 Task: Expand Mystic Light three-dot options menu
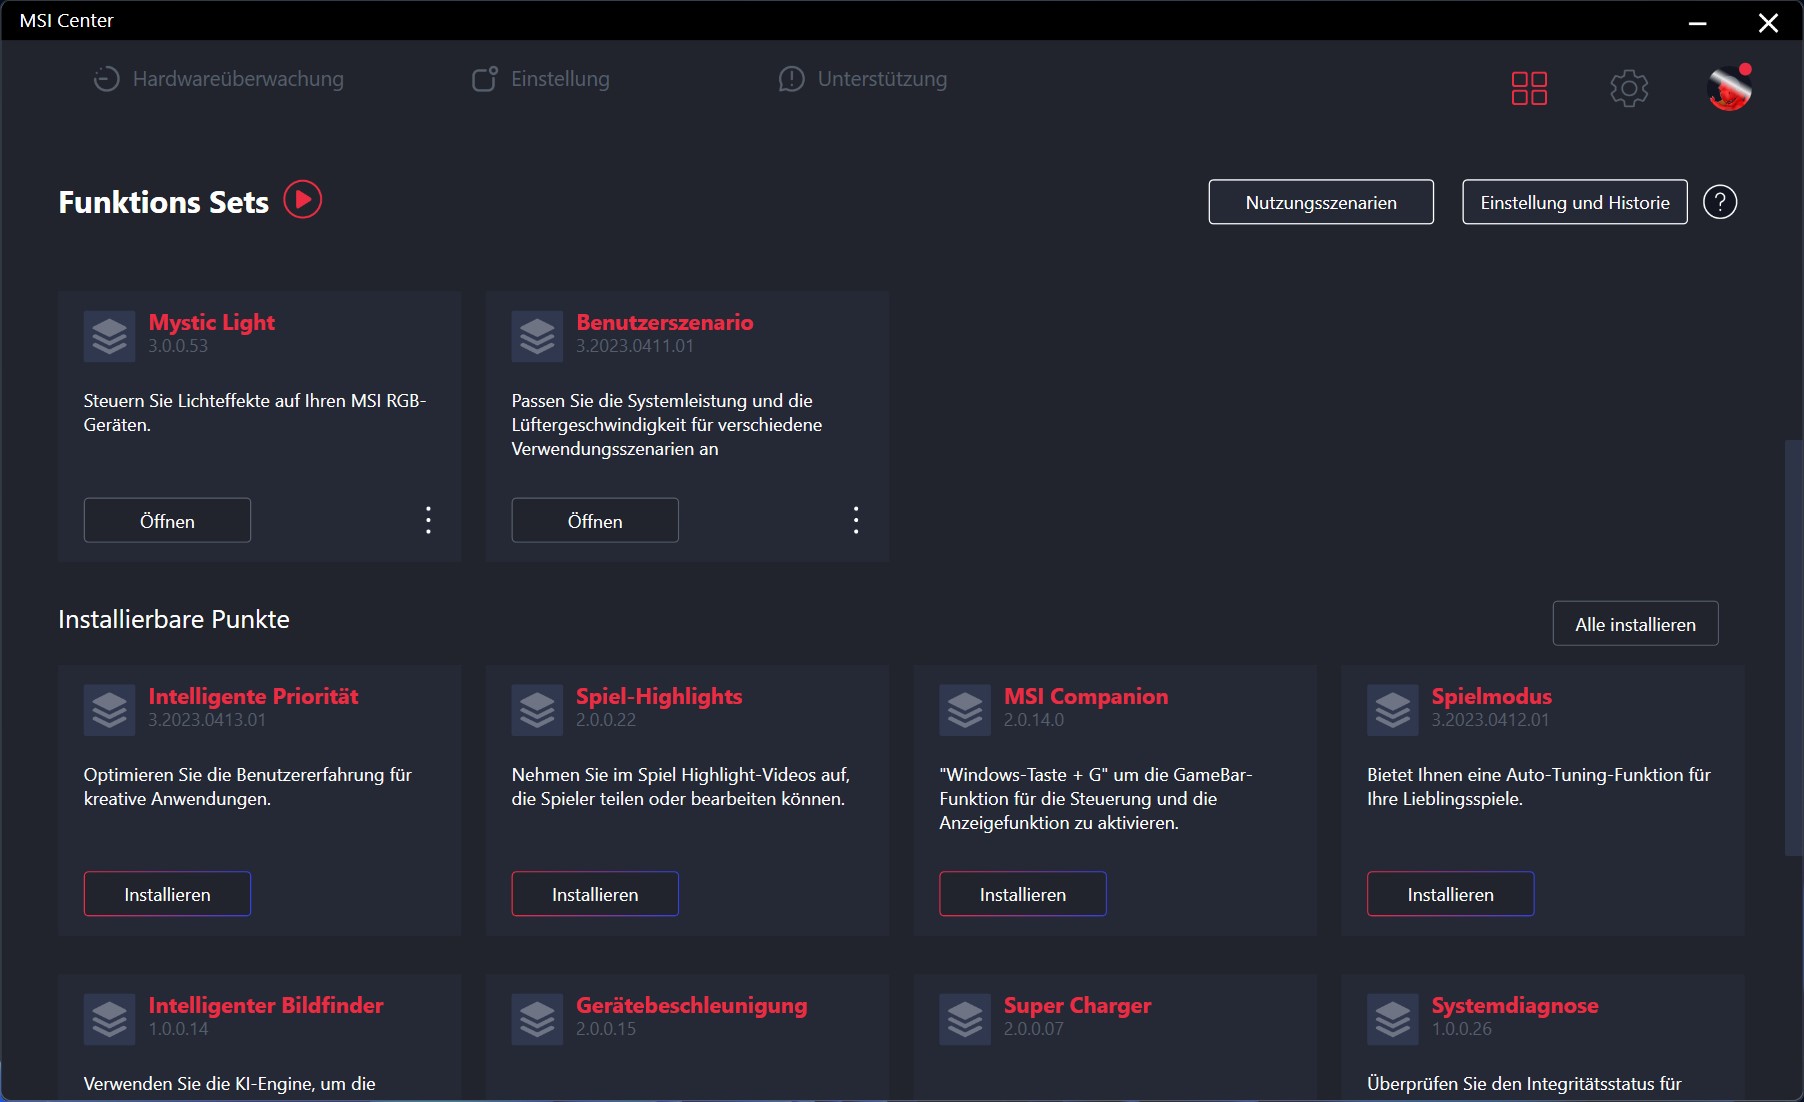[428, 520]
